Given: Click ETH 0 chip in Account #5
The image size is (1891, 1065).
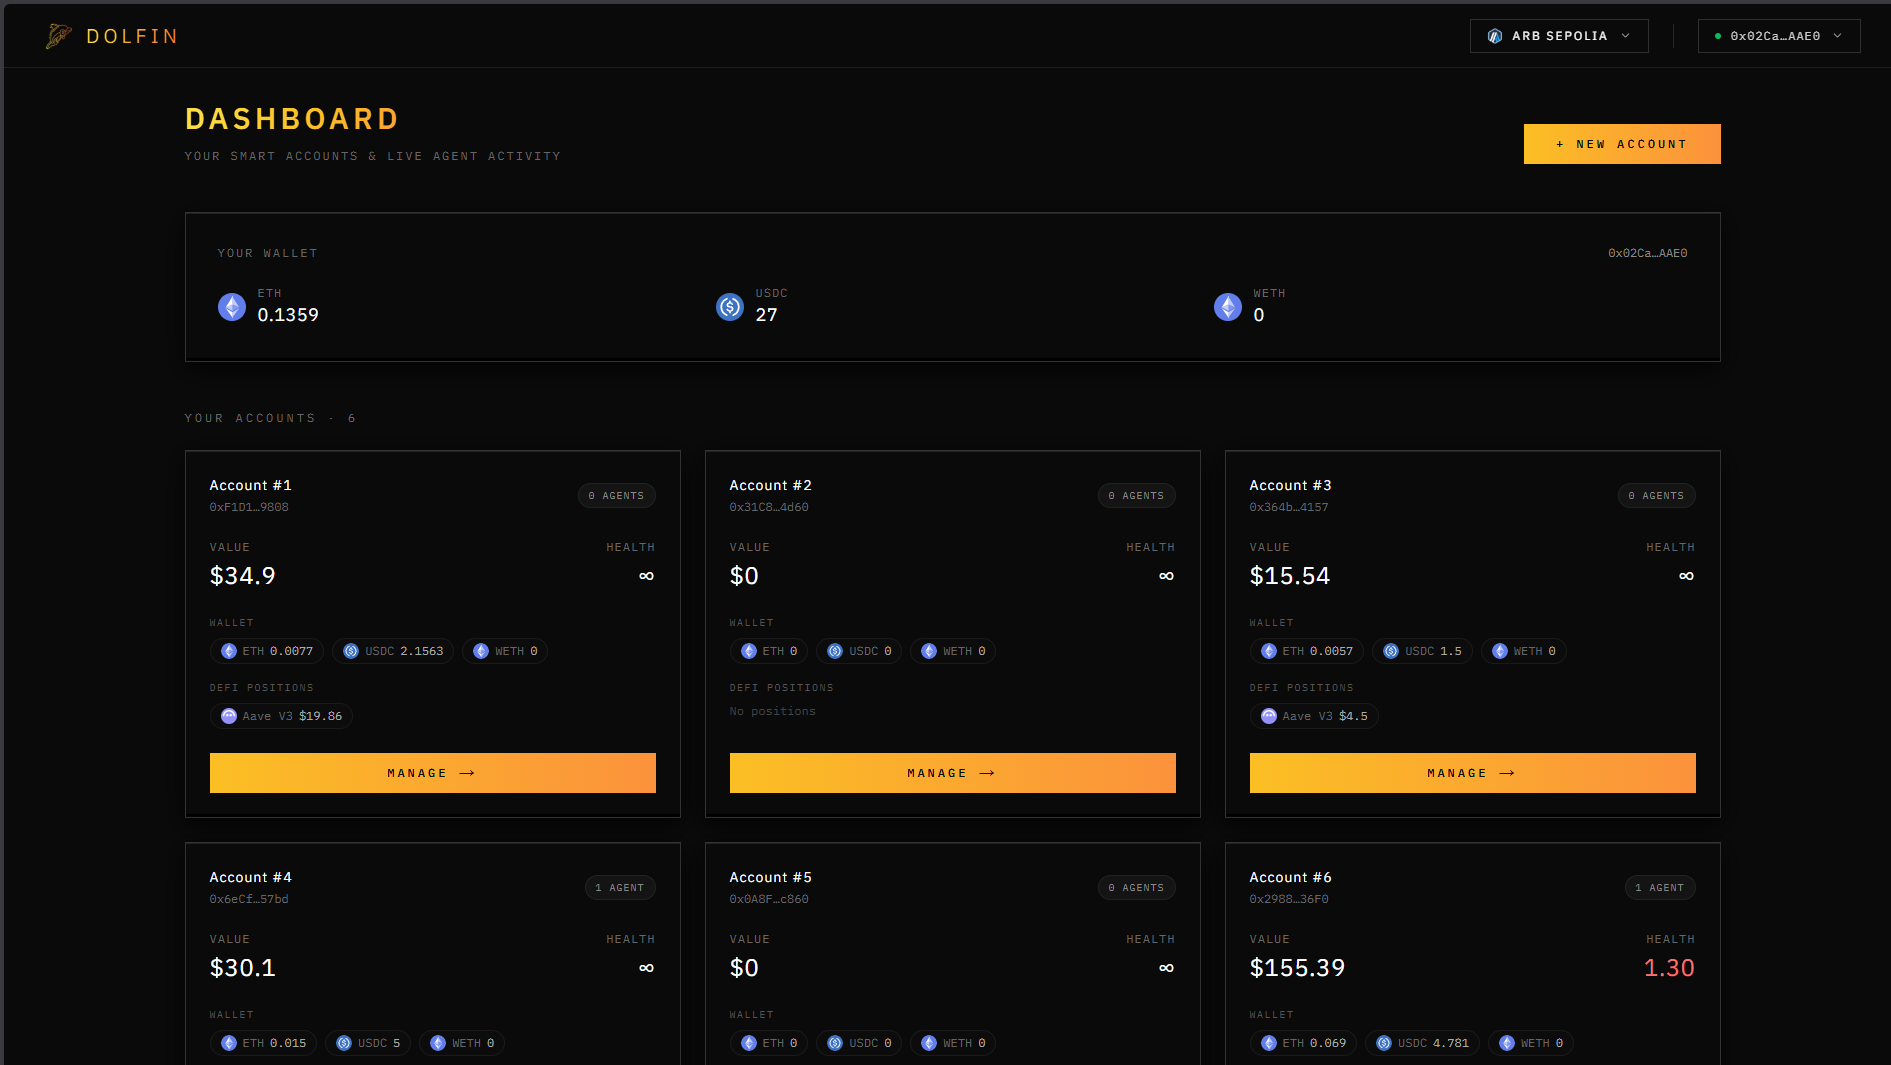Looking at the screenshot, I should click(769, 1043).
